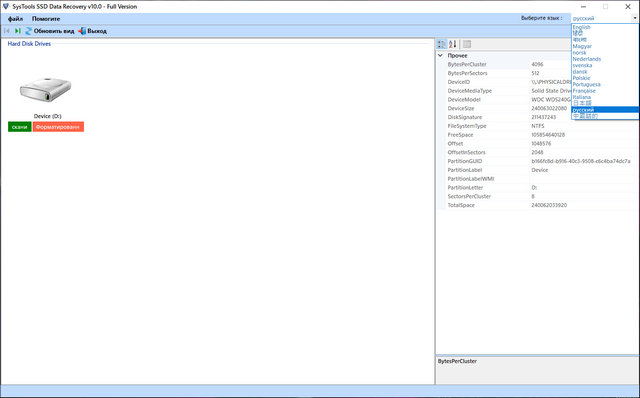
Task: Switch property grid to categorized view icon
Action: tap(442, 44)
